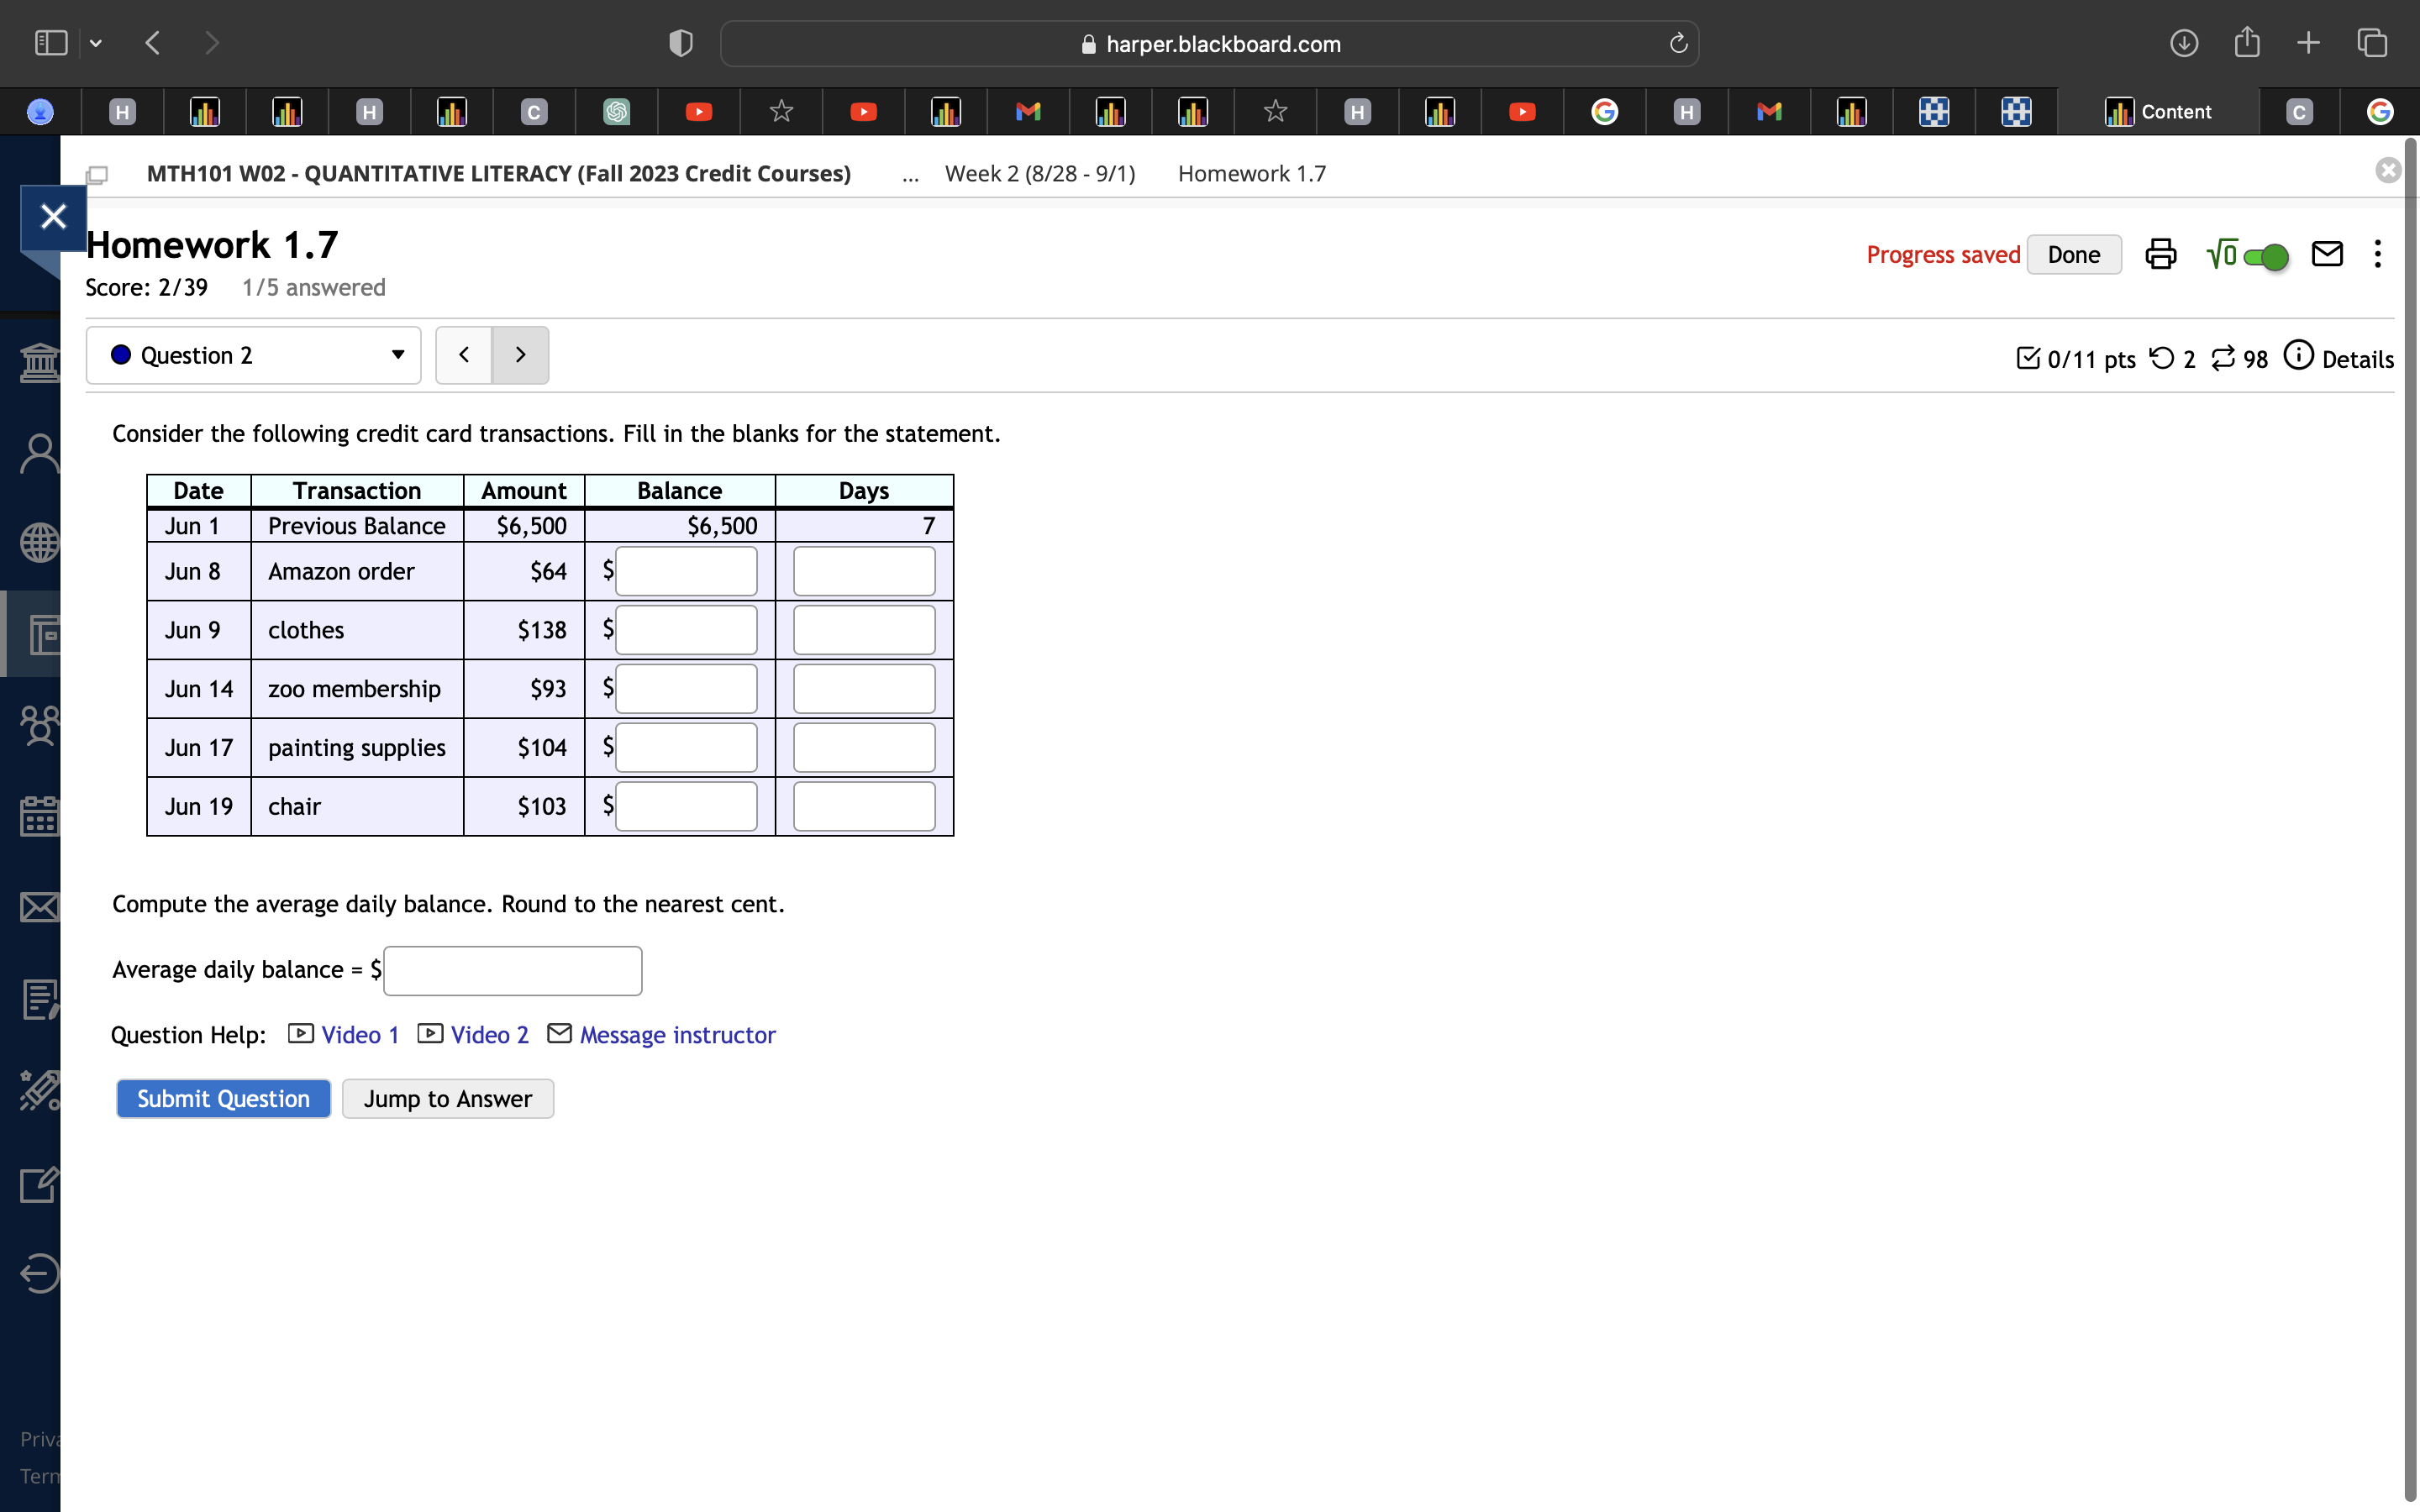2420x1512 pixels.
Task: Click the Average daily balance input field
Action: [x=512, y=970]
